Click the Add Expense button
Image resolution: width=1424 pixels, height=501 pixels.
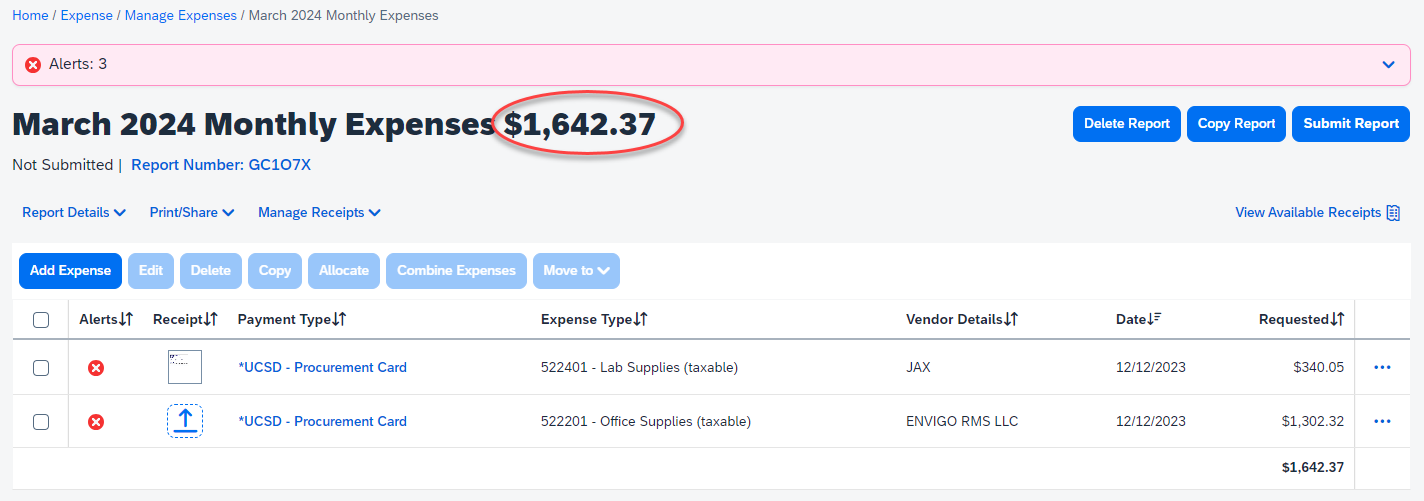click(70, 271)
